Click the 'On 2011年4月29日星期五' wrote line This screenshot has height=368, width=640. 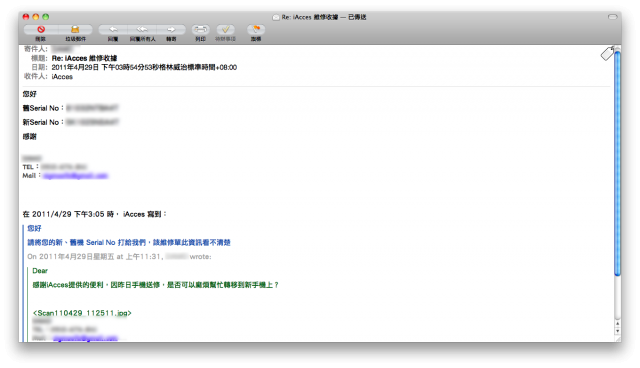pyautogui.click(x=119, y=257)
